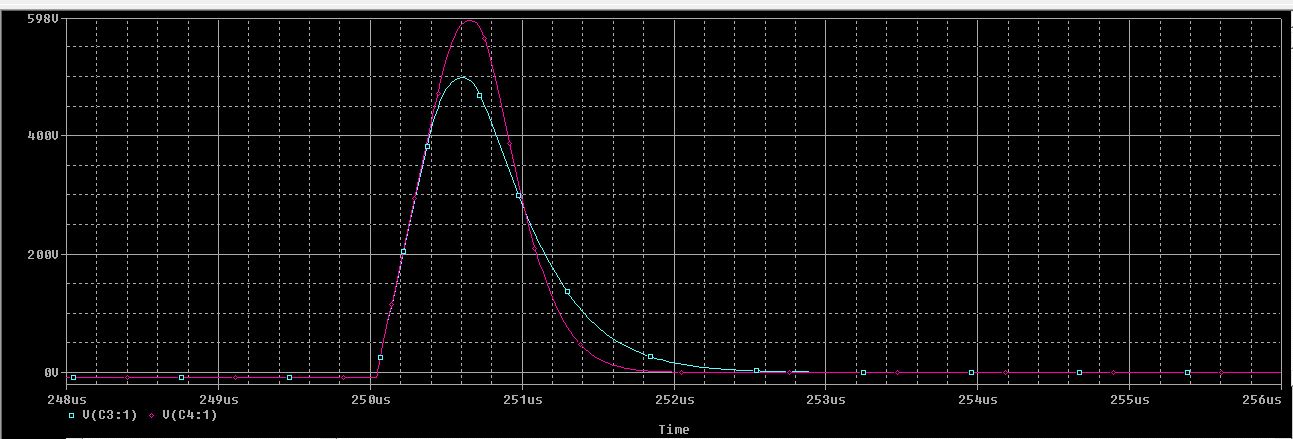Viewport: 1293px width, 439px height.
Task: Click the 249us x-axis label
Action: click(219, 400)
